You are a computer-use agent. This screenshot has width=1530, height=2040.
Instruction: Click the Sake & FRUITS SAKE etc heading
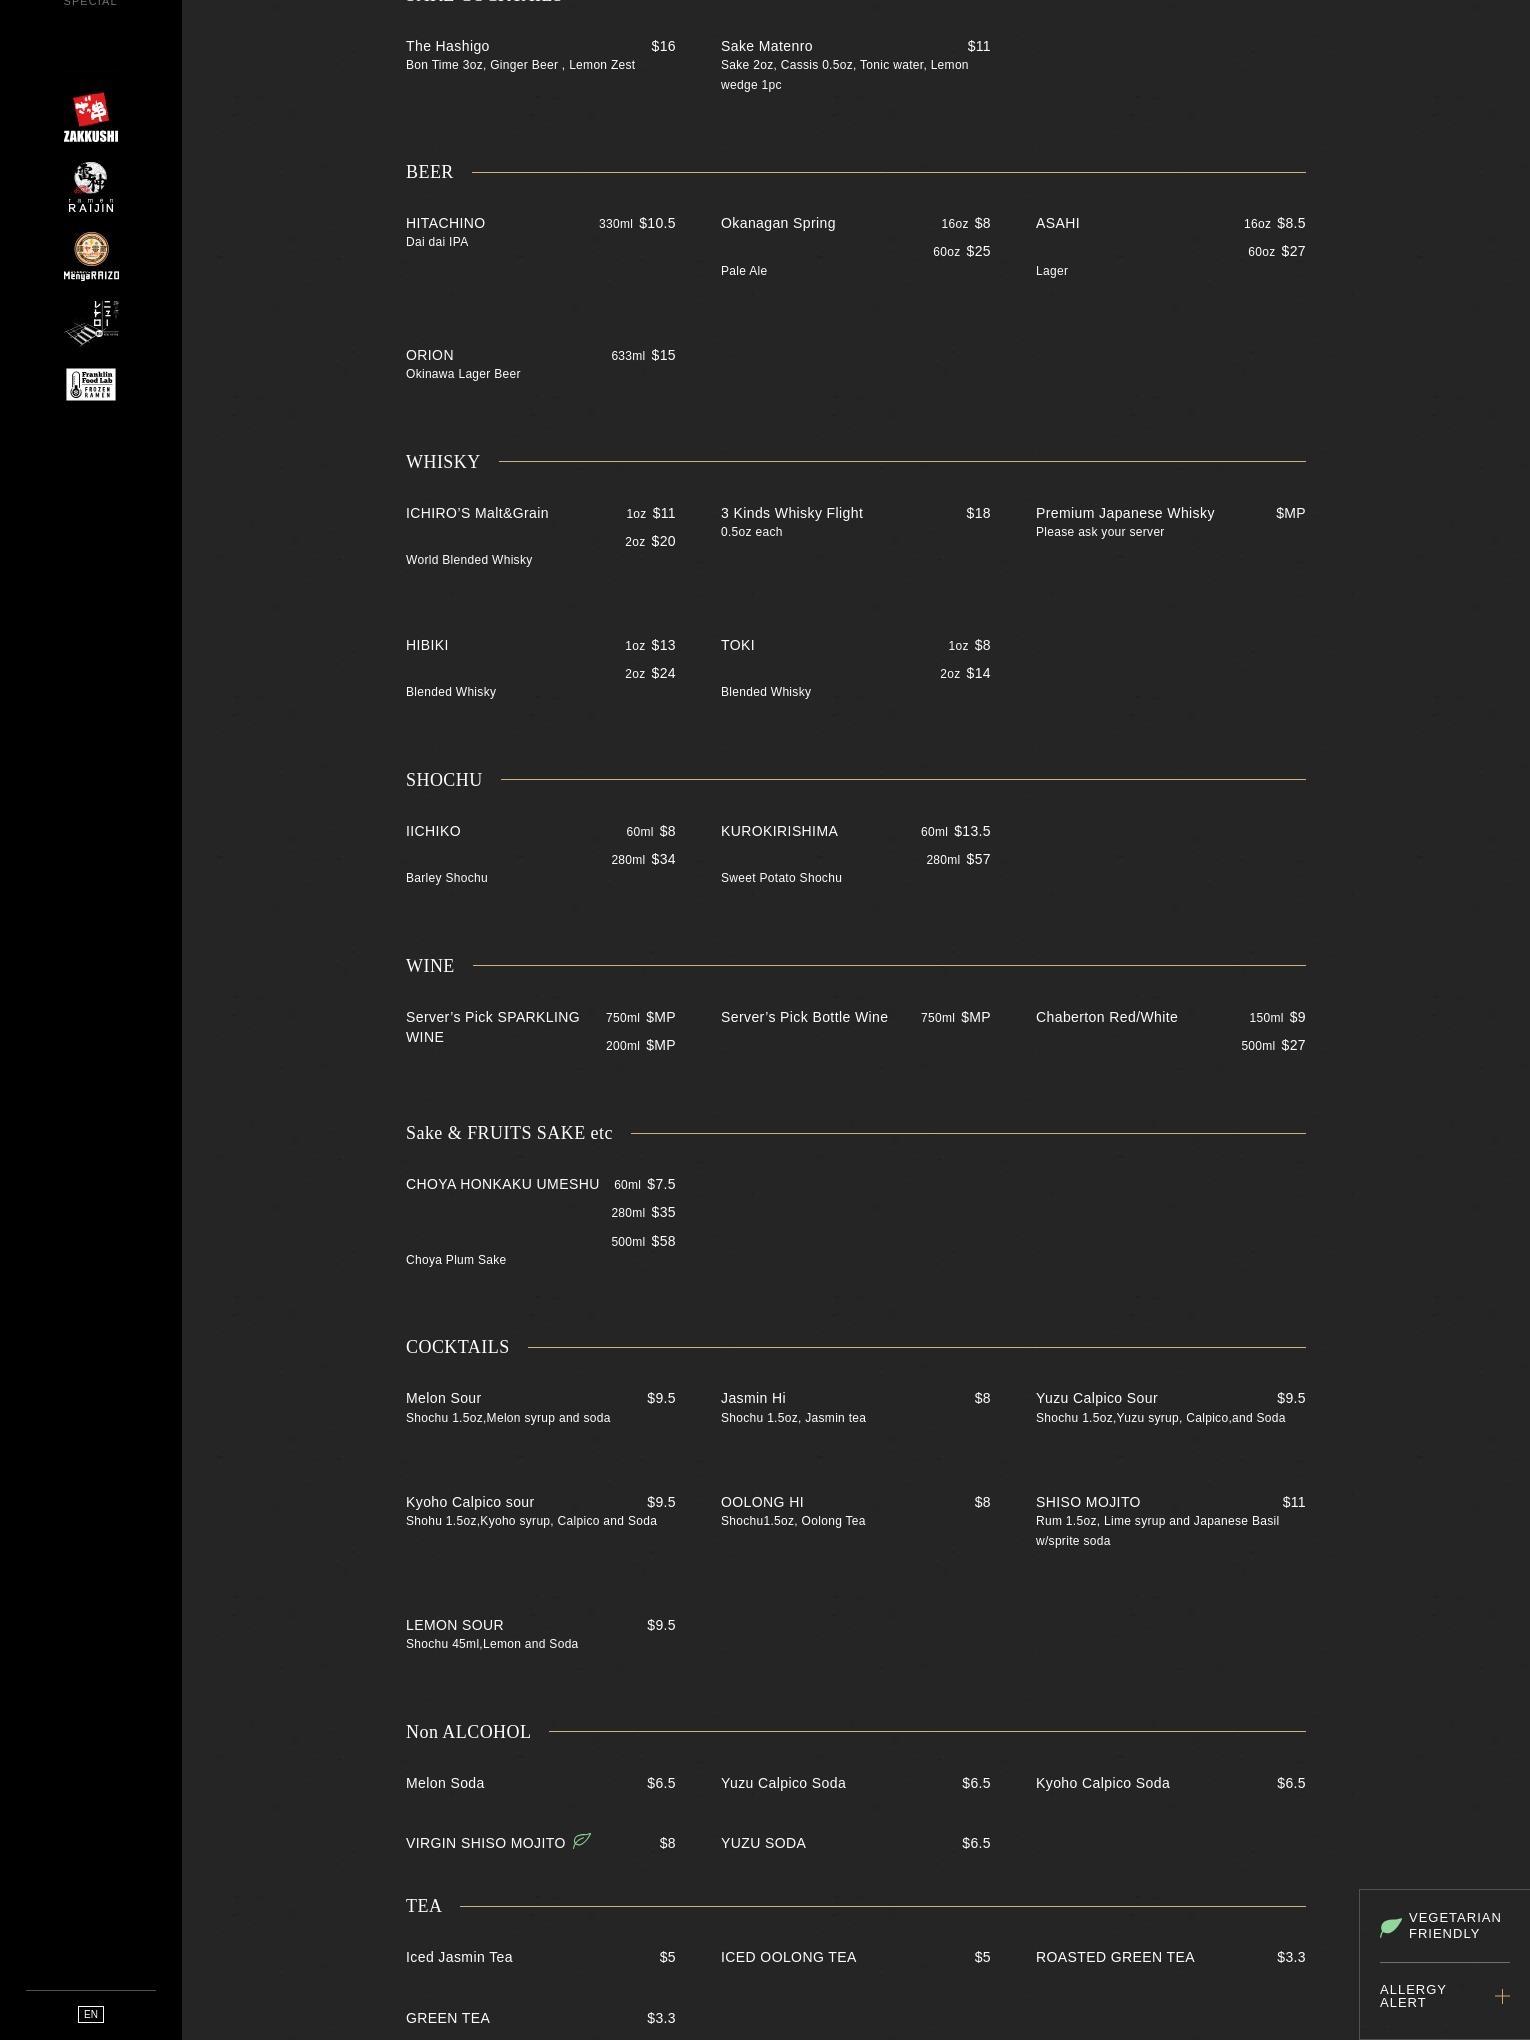coord(509,1133)
